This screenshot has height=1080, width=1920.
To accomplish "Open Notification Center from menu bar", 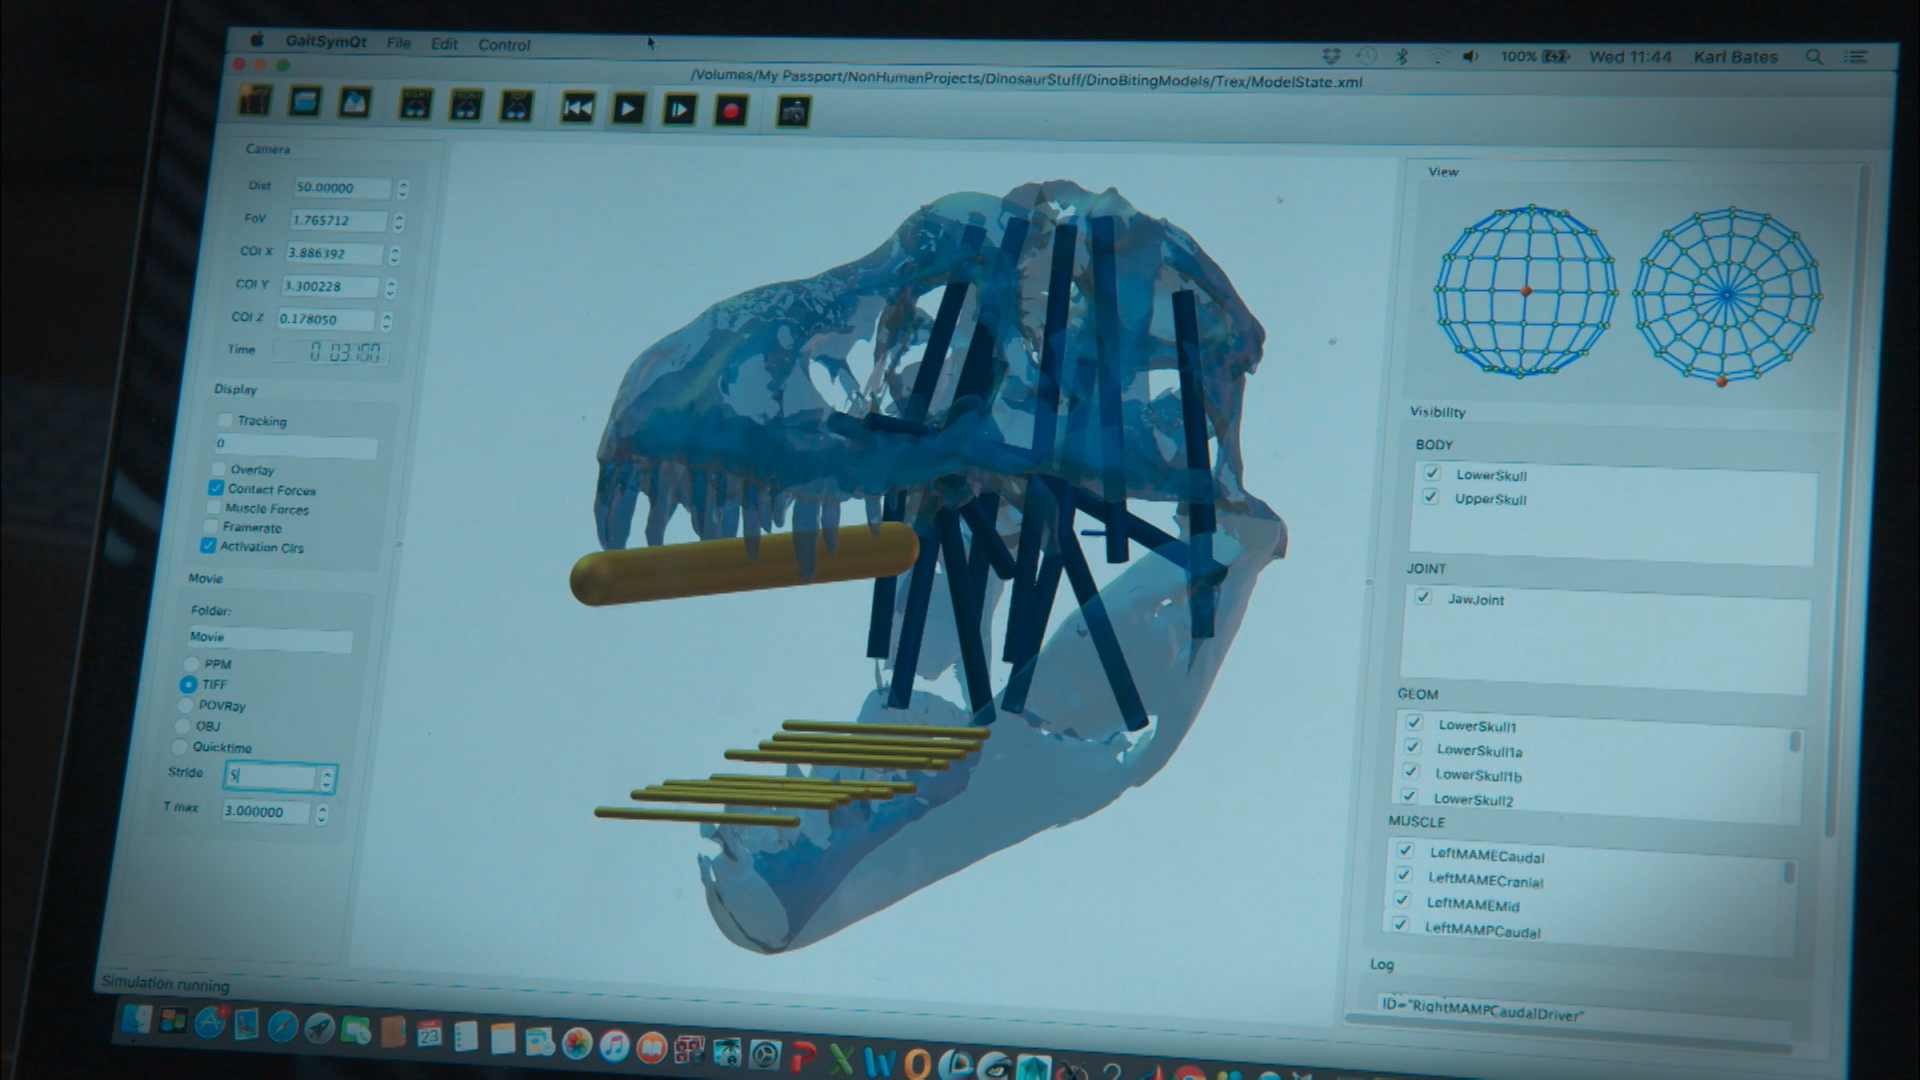I will (1856, 57).
